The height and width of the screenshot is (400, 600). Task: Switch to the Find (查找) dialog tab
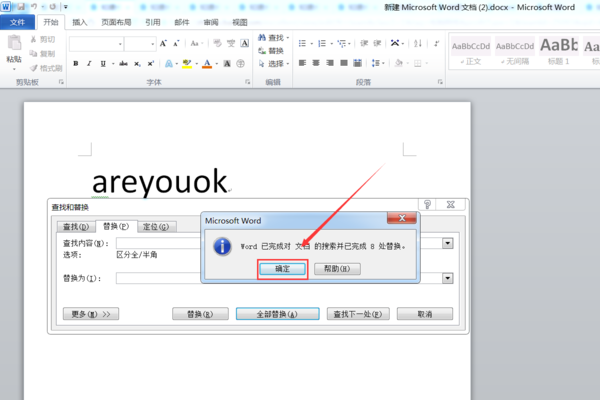76,227
